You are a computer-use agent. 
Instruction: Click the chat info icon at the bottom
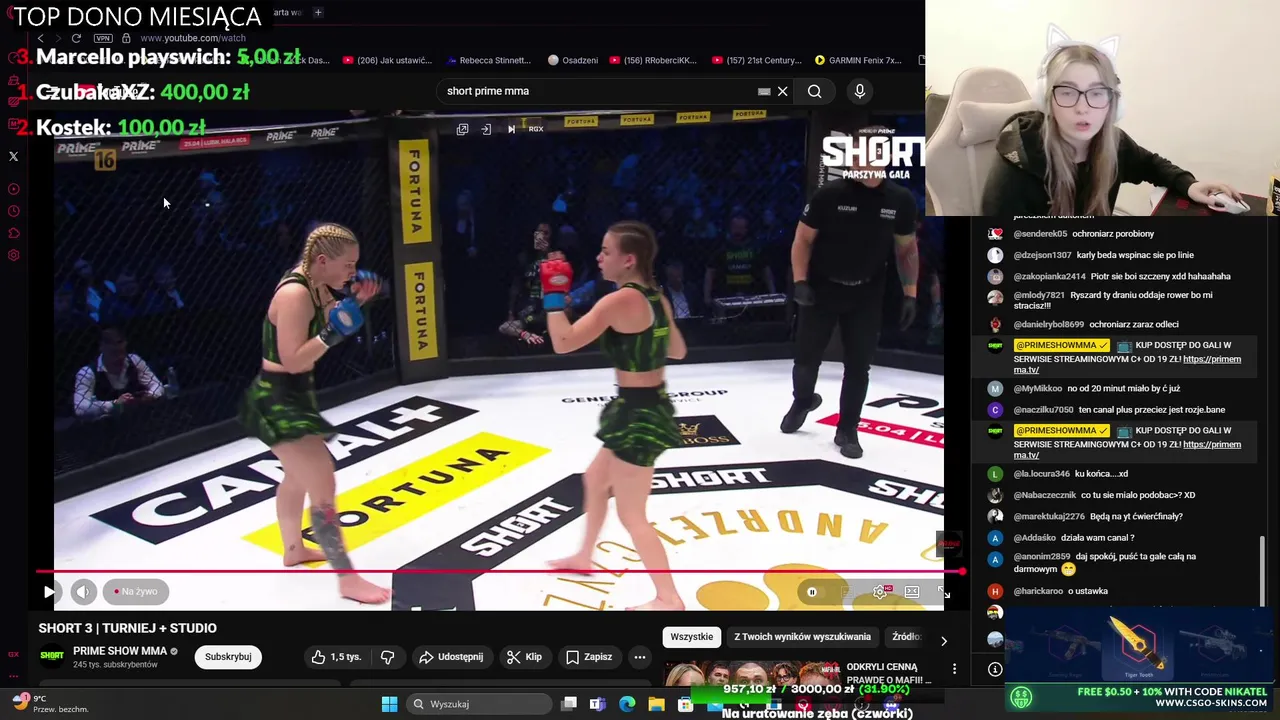995,669
